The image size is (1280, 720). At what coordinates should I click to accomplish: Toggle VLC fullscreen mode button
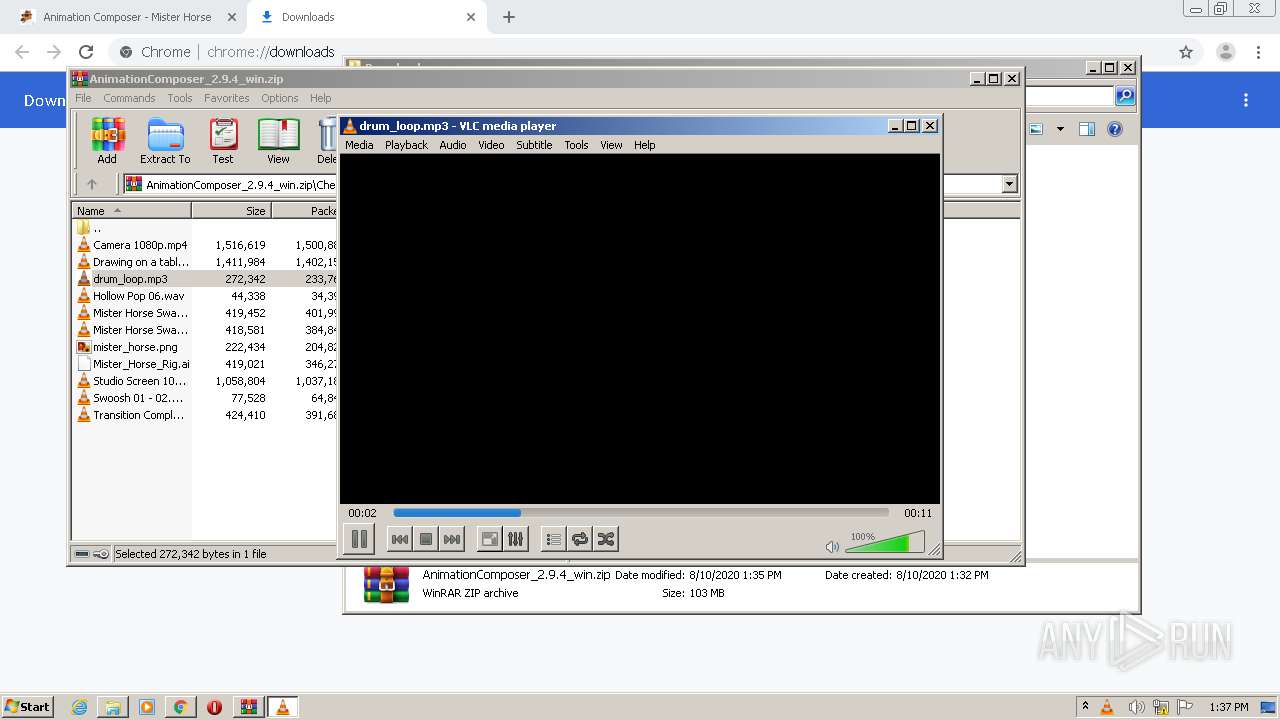tap(490, 539)
